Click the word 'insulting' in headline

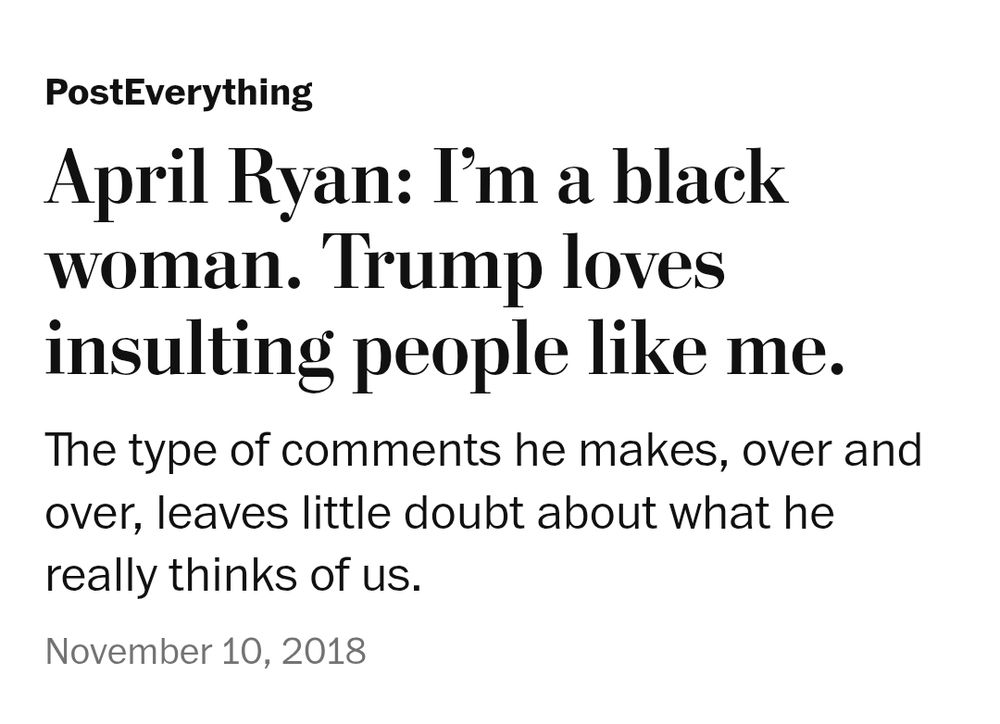189,355
